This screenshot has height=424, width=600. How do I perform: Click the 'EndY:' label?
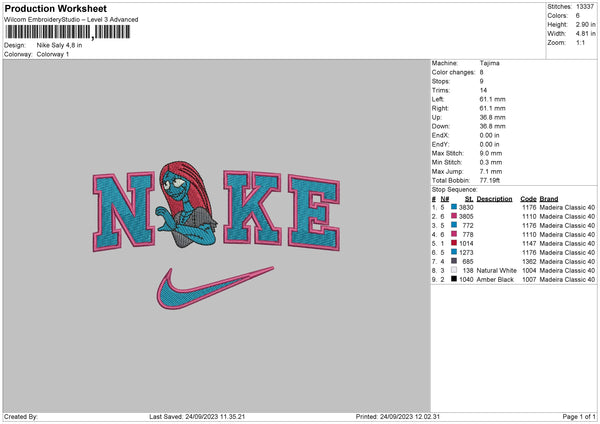[440, 144]
